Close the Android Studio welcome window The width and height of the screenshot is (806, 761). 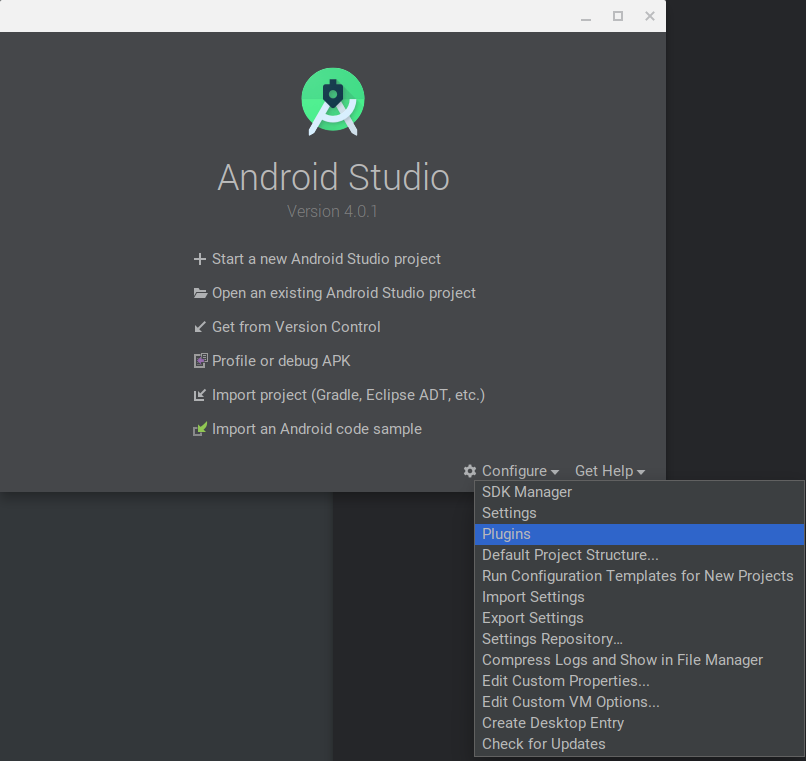point(650,16)
